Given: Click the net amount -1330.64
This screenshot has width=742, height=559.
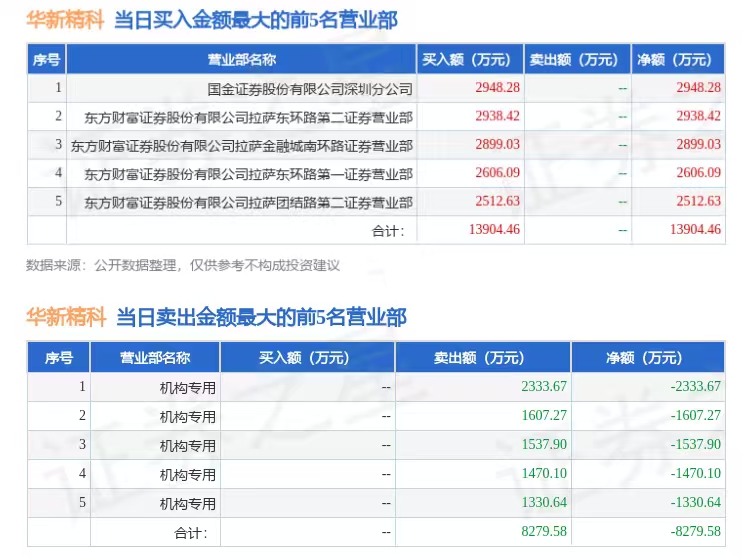Looking at the screenshot, I should pyautogui.click(x=695, y=502).
